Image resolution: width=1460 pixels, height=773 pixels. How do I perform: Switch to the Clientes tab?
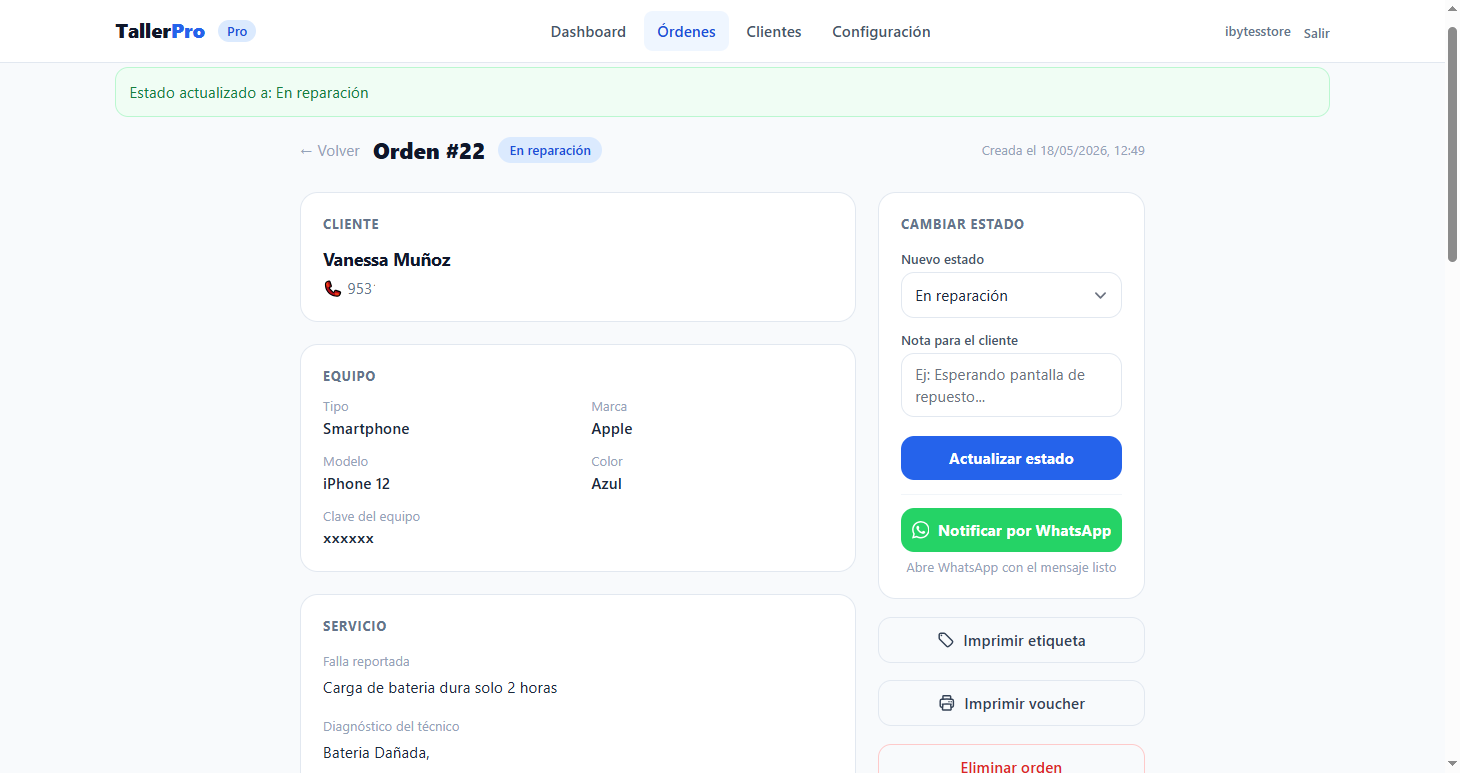point(774,31)
